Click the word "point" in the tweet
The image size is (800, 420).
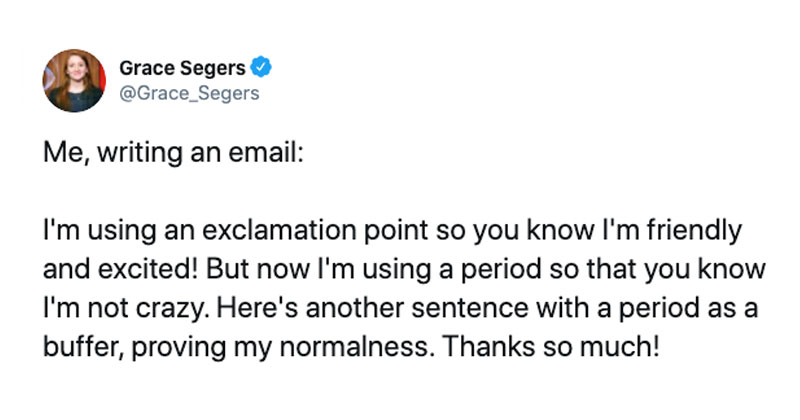pyautogui.click(x=396, y=232)
